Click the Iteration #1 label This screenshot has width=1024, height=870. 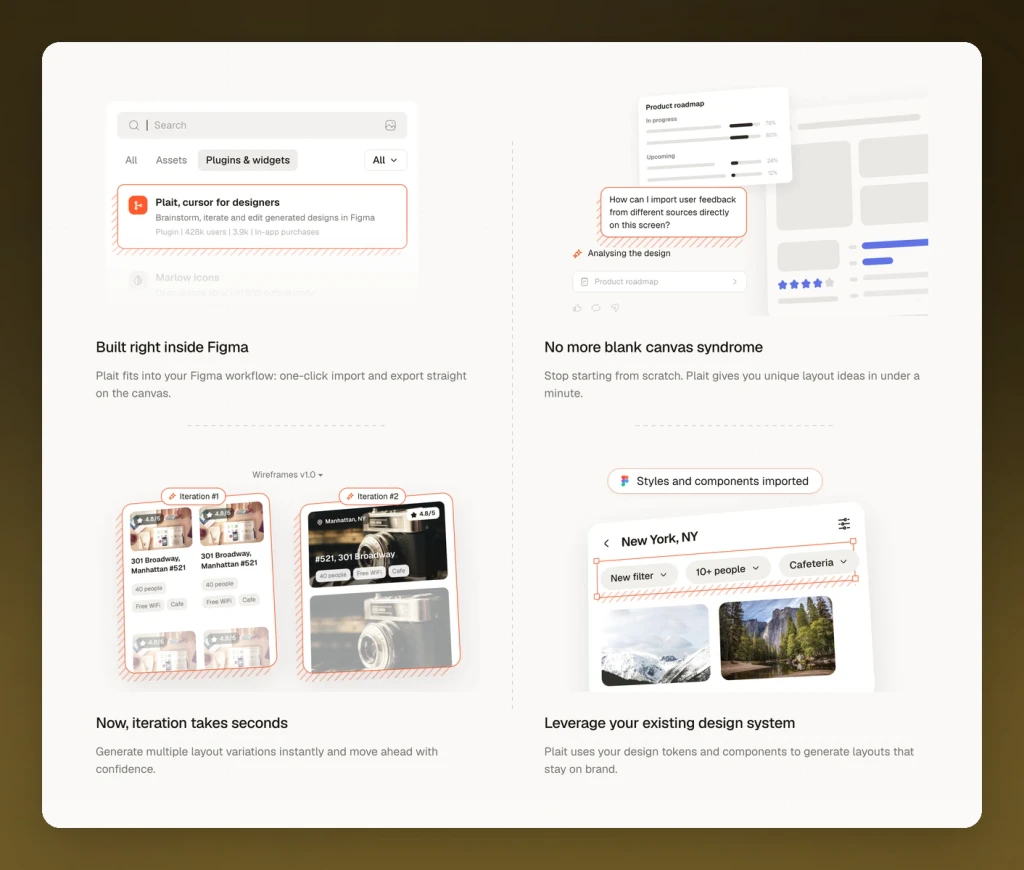point(193,496)
